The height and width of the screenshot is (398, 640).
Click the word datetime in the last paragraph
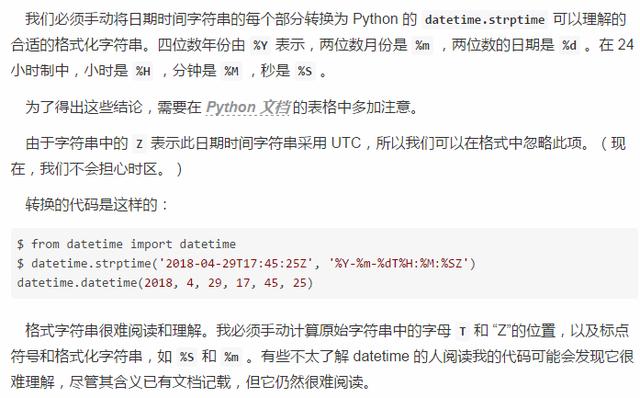click(381, 356)
